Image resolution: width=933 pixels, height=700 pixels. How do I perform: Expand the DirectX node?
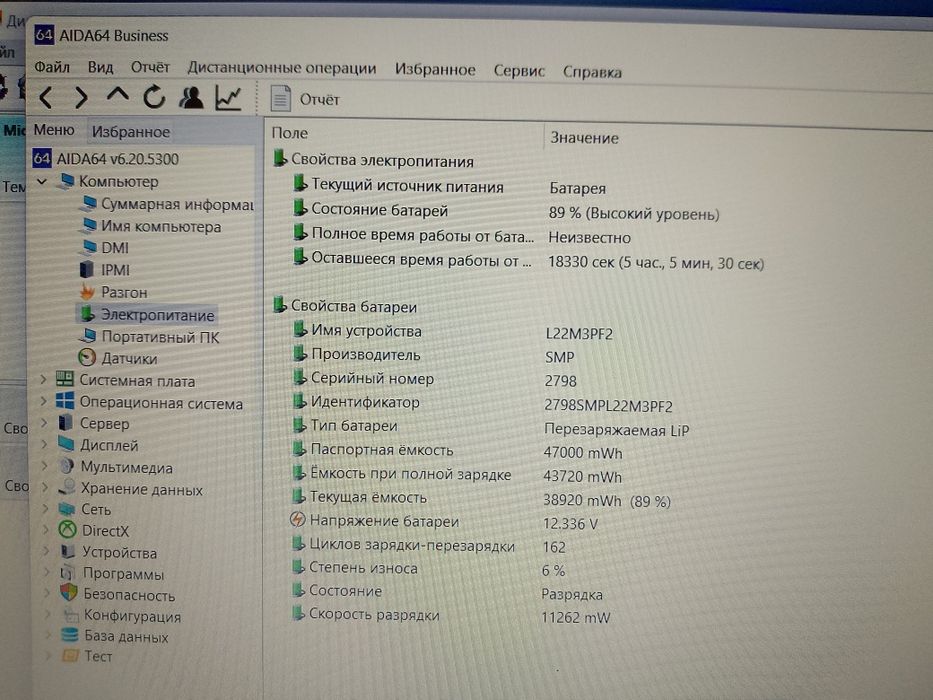pos(46,530)
